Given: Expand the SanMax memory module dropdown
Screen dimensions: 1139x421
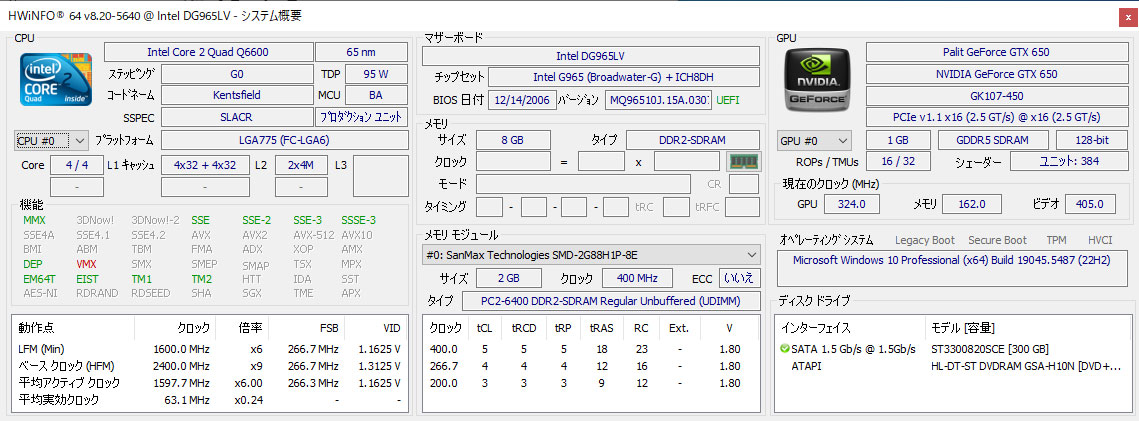Looking at the screenshot, I should [x=591, y=256].
